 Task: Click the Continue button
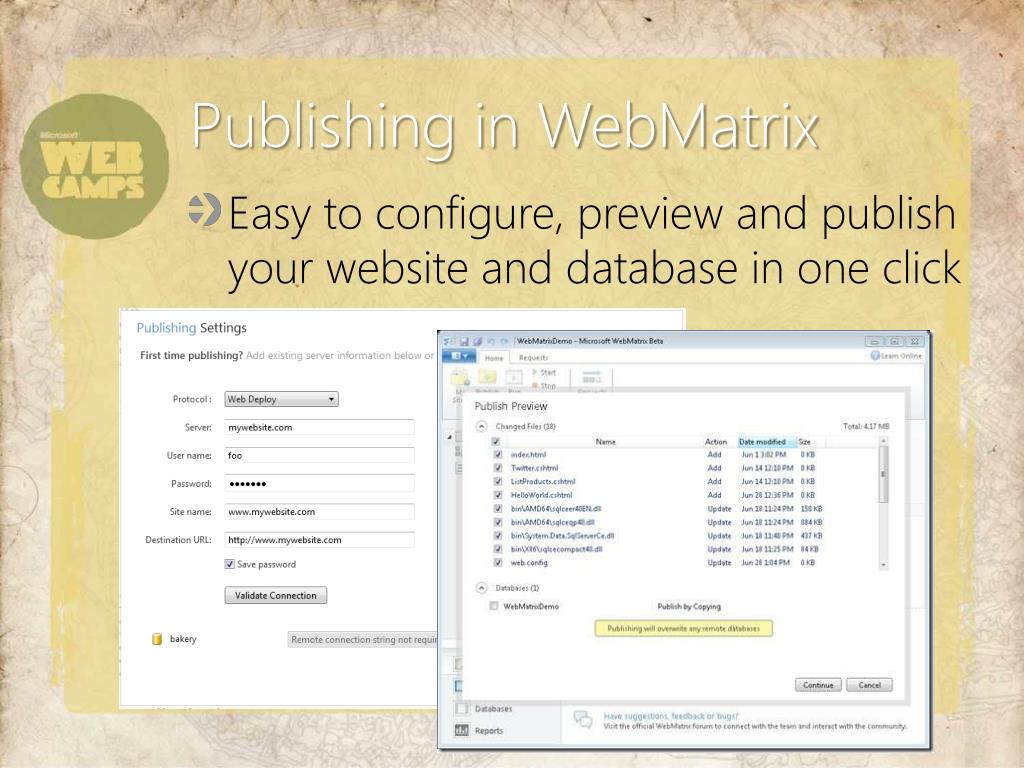818,685
